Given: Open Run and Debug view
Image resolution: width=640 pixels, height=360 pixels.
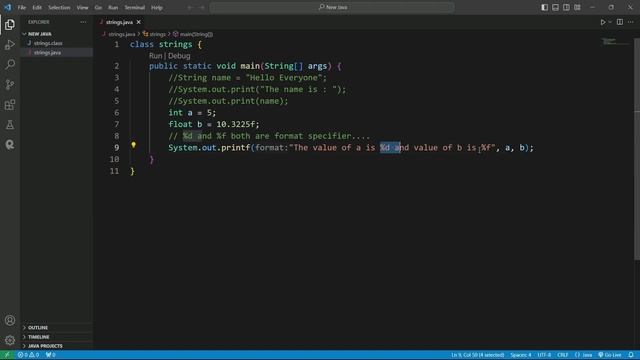Looking at the screenshot, I should (10, 44).
